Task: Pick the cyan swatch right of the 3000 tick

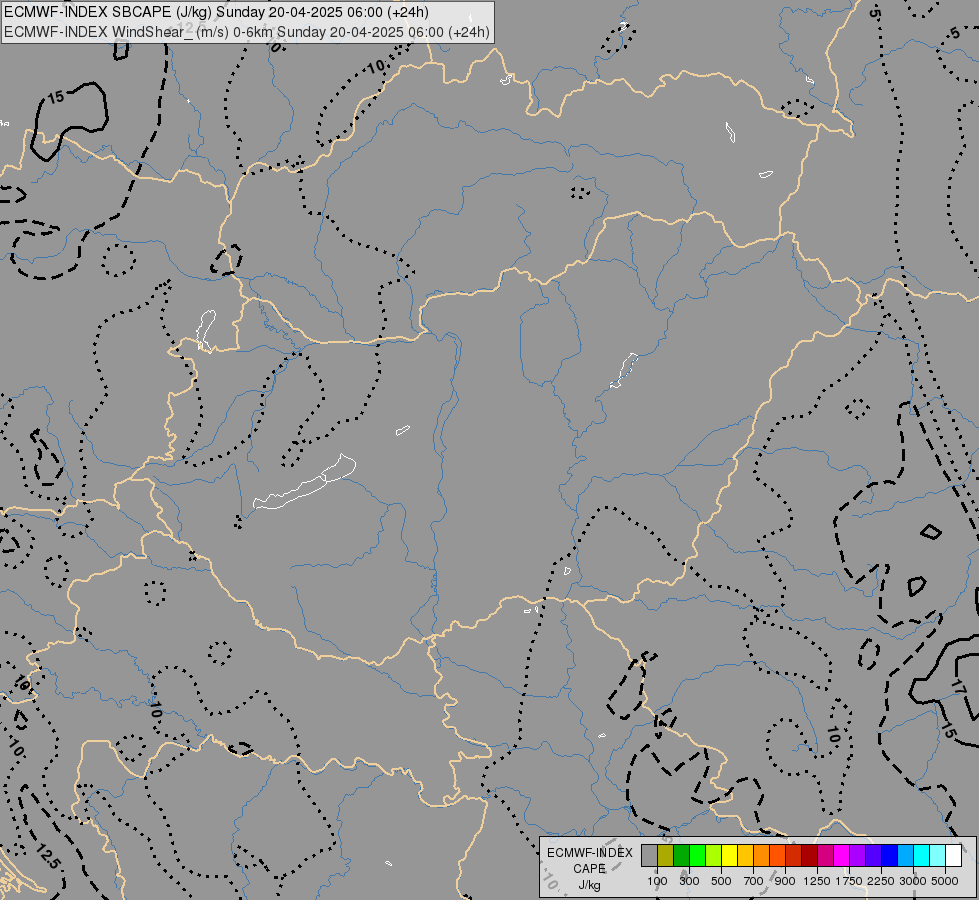Action: point(922,855)
